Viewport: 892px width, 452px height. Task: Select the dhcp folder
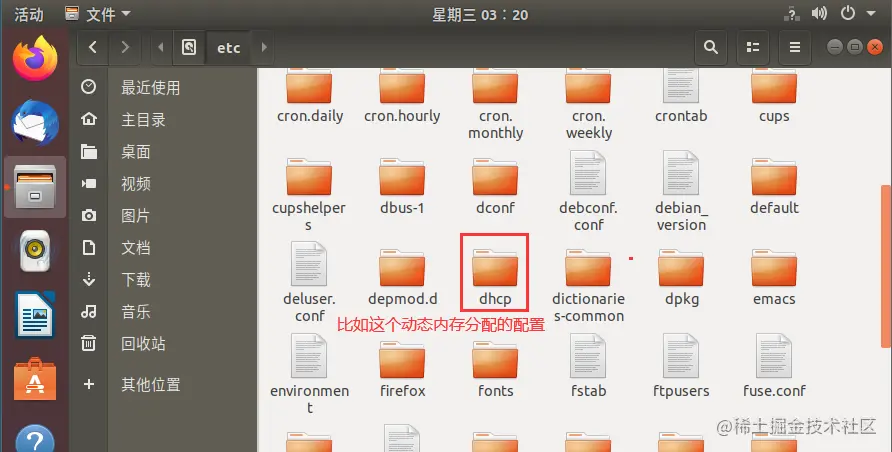coord(495,279)
